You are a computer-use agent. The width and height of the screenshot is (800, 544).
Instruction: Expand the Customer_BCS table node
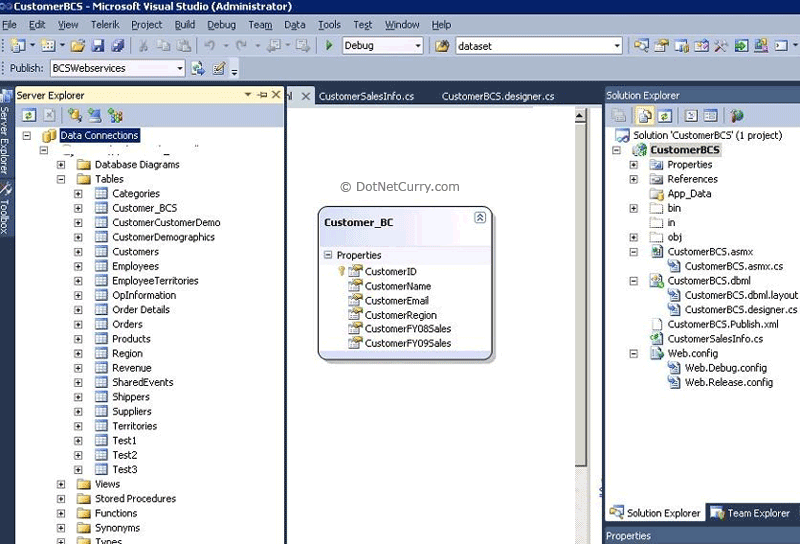click(x=78, y=208)
